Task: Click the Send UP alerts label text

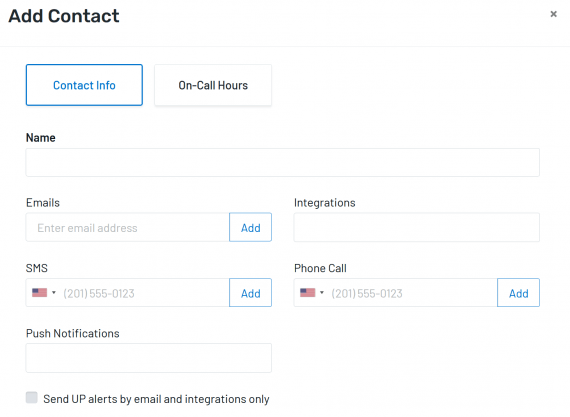Action: (156, 399)
